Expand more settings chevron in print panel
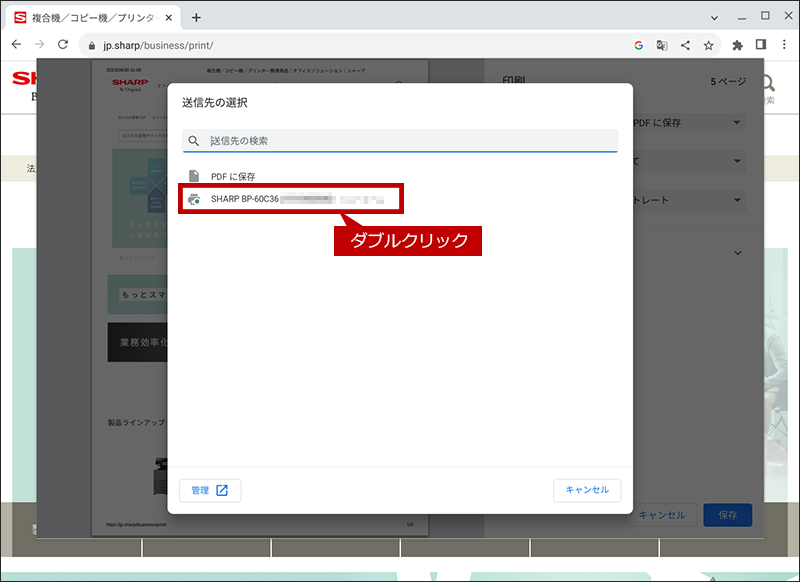 pos(738,253)
